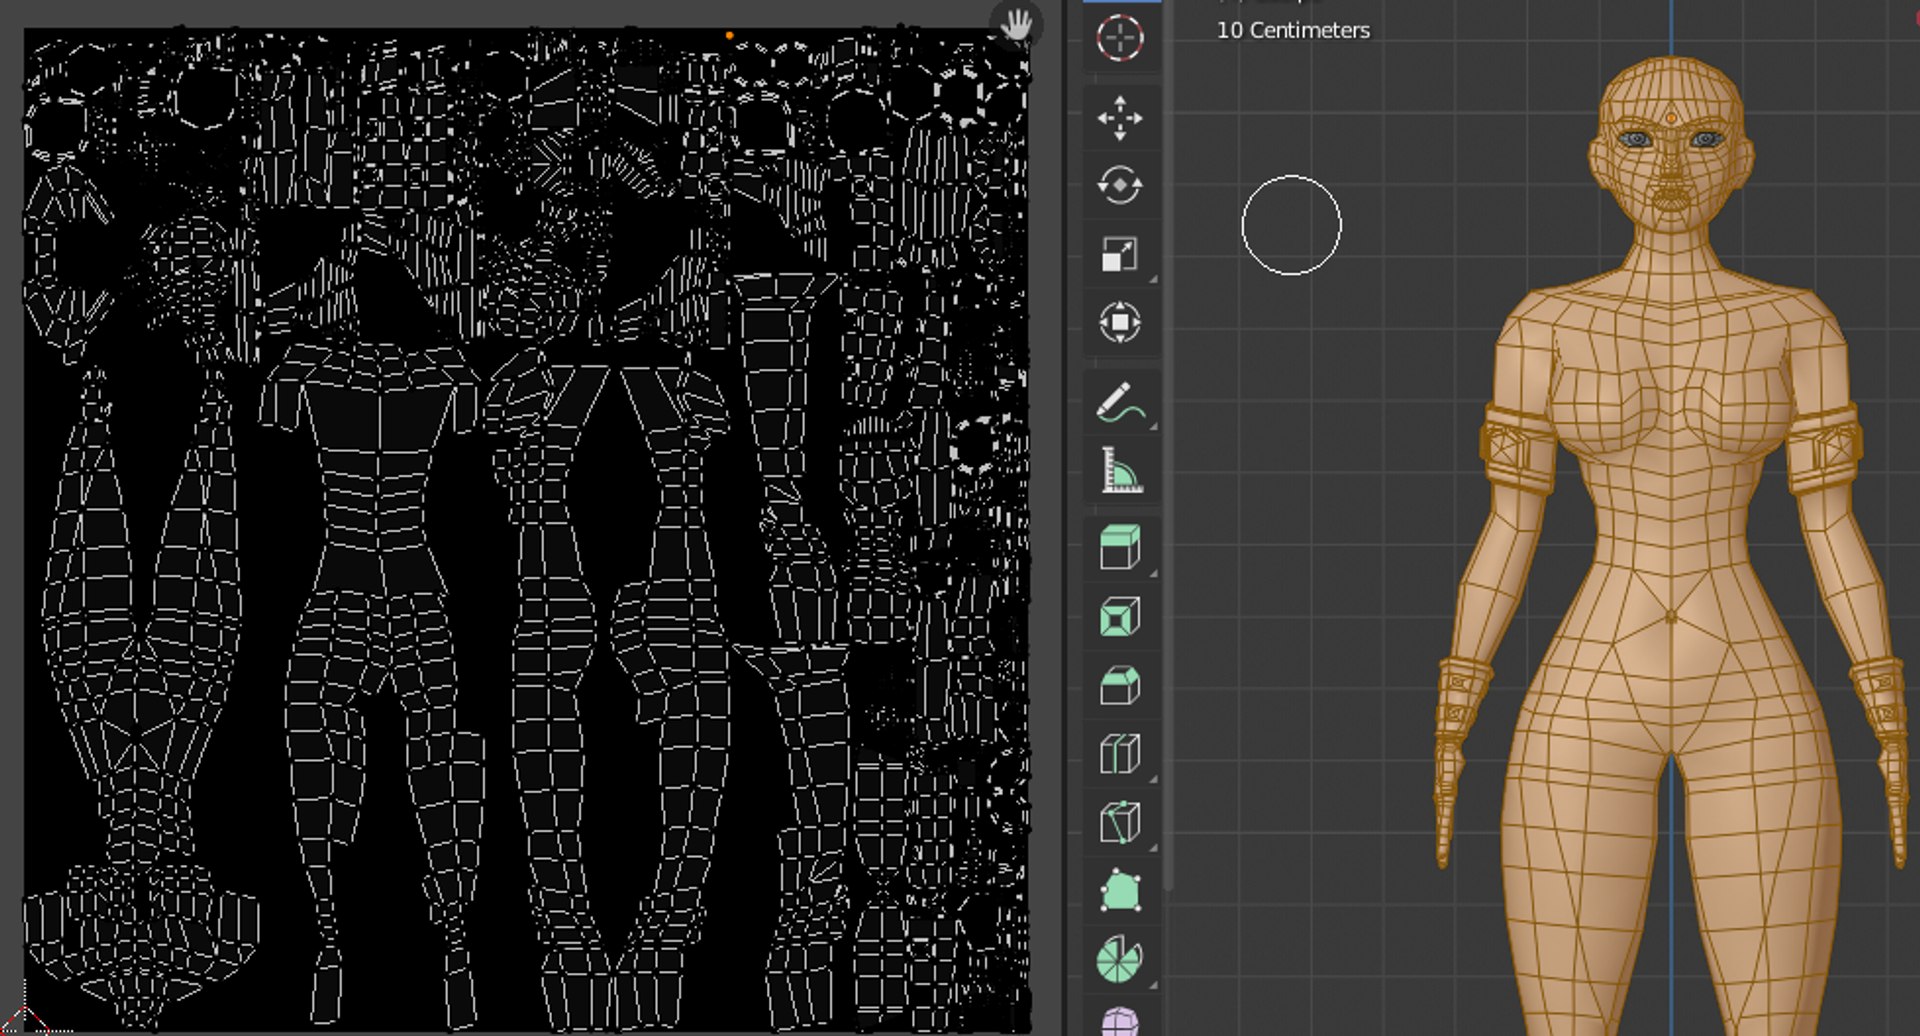Select the Poly Build tool
This screenshot has height=1036, width=1920.
[x=1120, y=891]
